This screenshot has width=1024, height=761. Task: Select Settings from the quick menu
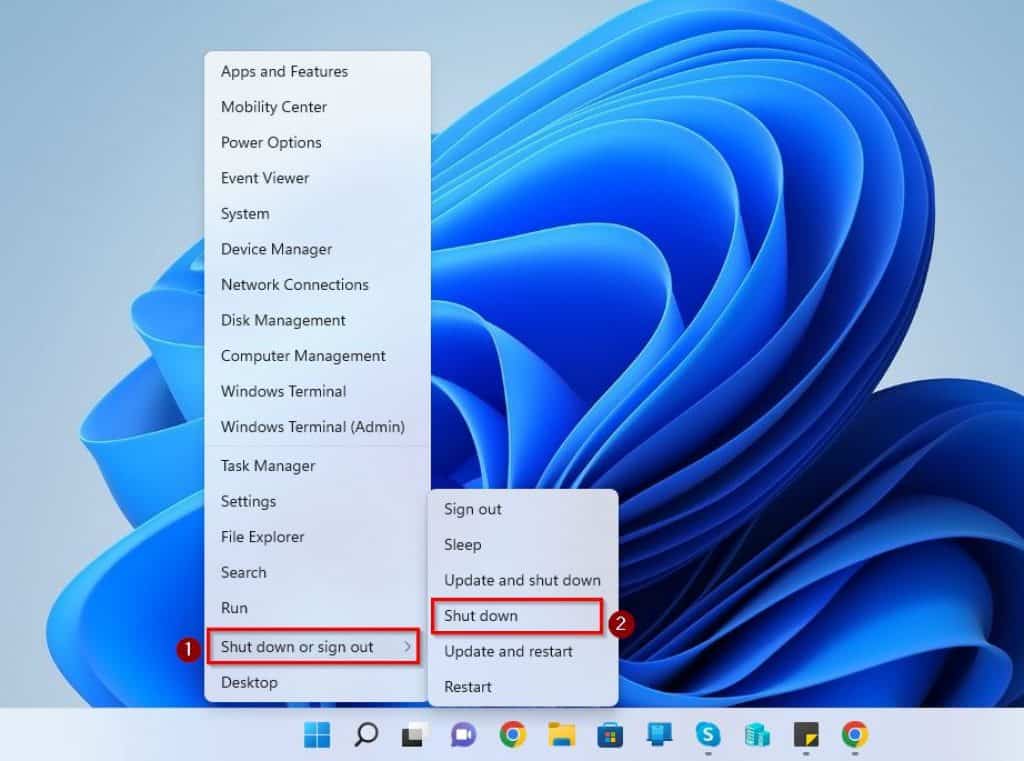(317, 501)
